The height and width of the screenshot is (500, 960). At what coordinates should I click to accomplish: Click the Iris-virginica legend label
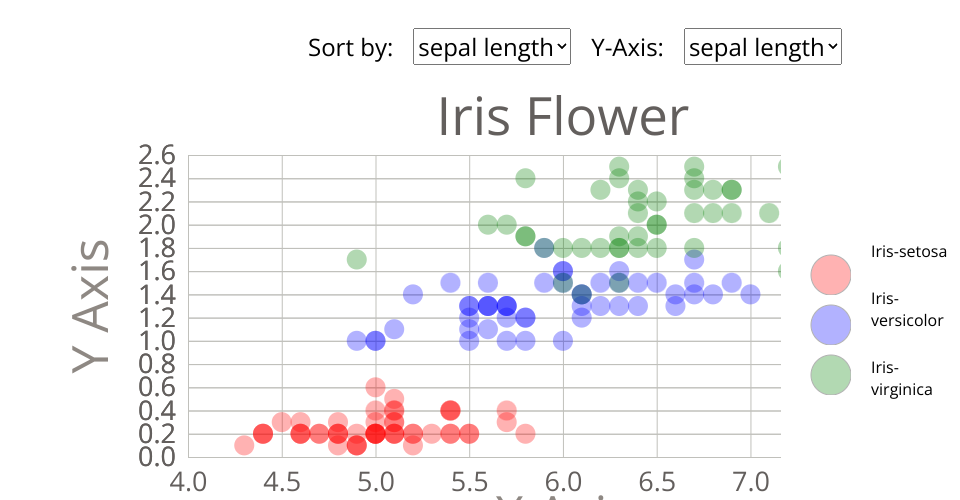901,378
